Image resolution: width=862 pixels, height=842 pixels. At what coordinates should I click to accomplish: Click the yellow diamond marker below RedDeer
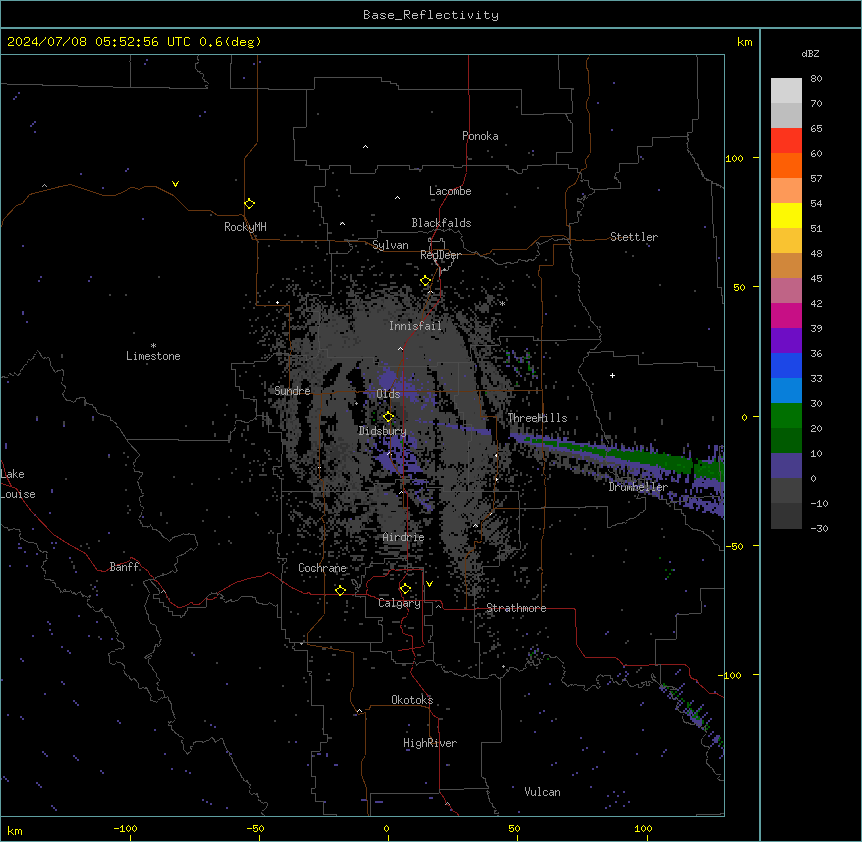click(426, 281)
